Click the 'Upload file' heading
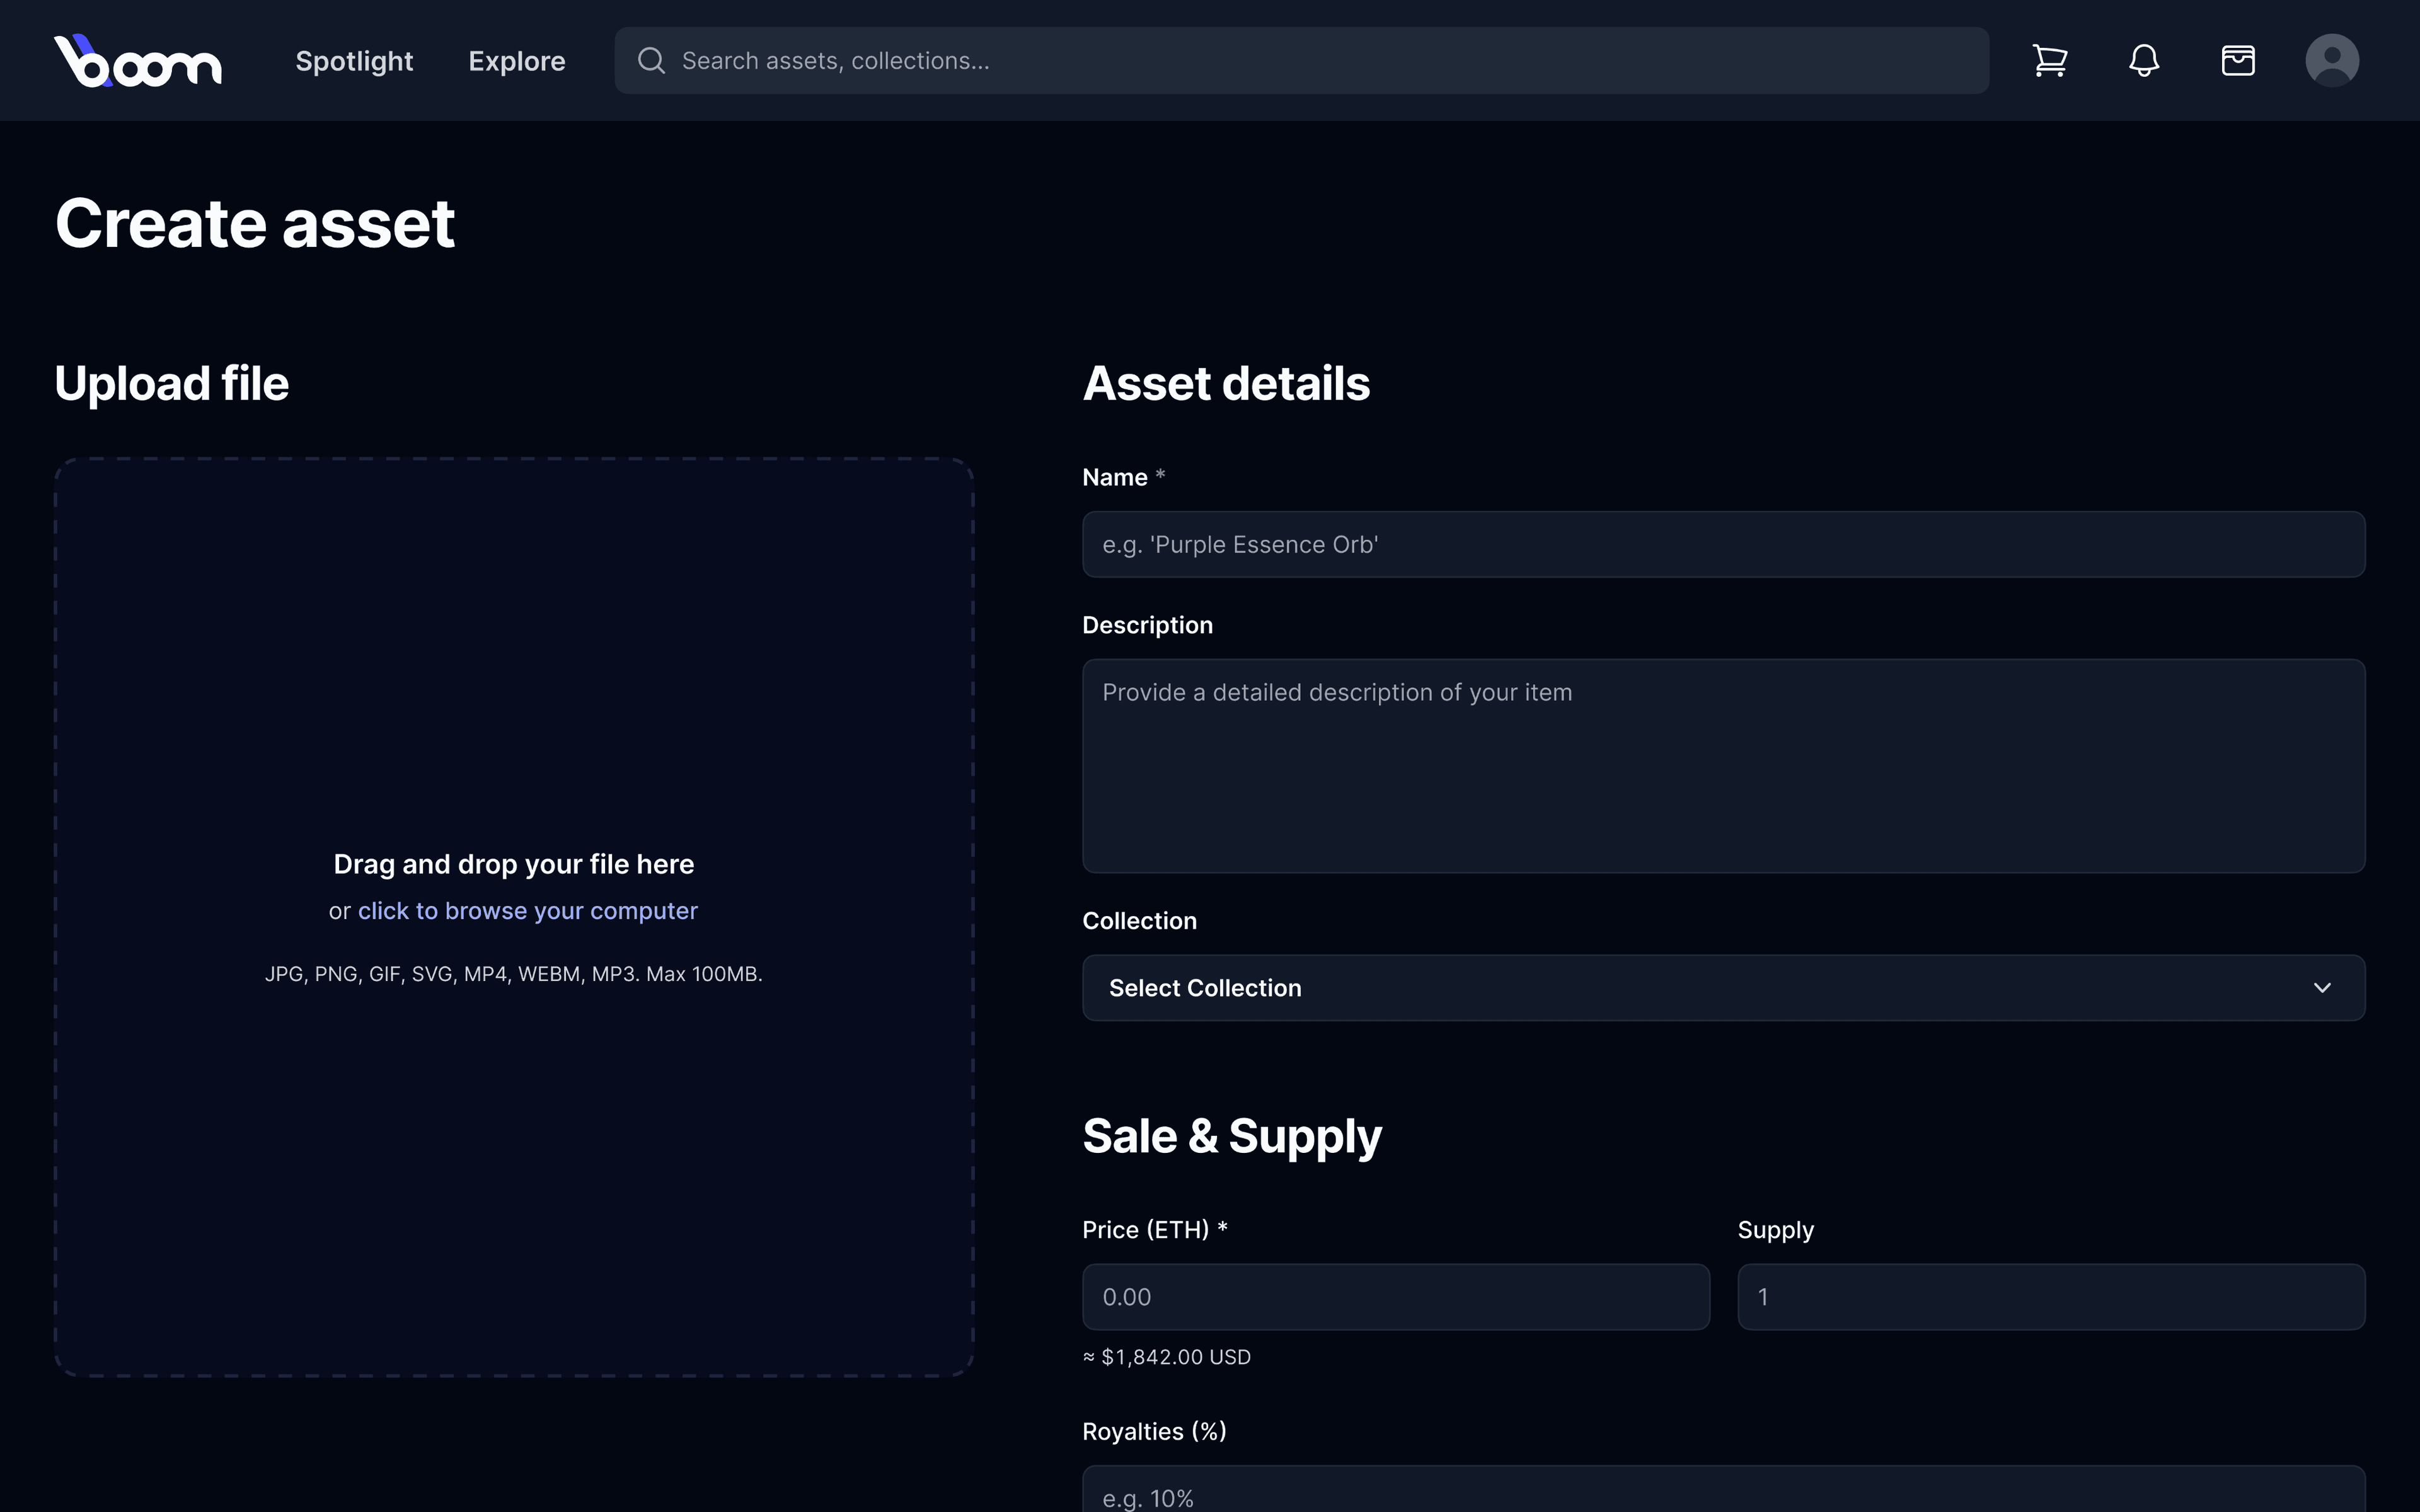 (172, 383)
